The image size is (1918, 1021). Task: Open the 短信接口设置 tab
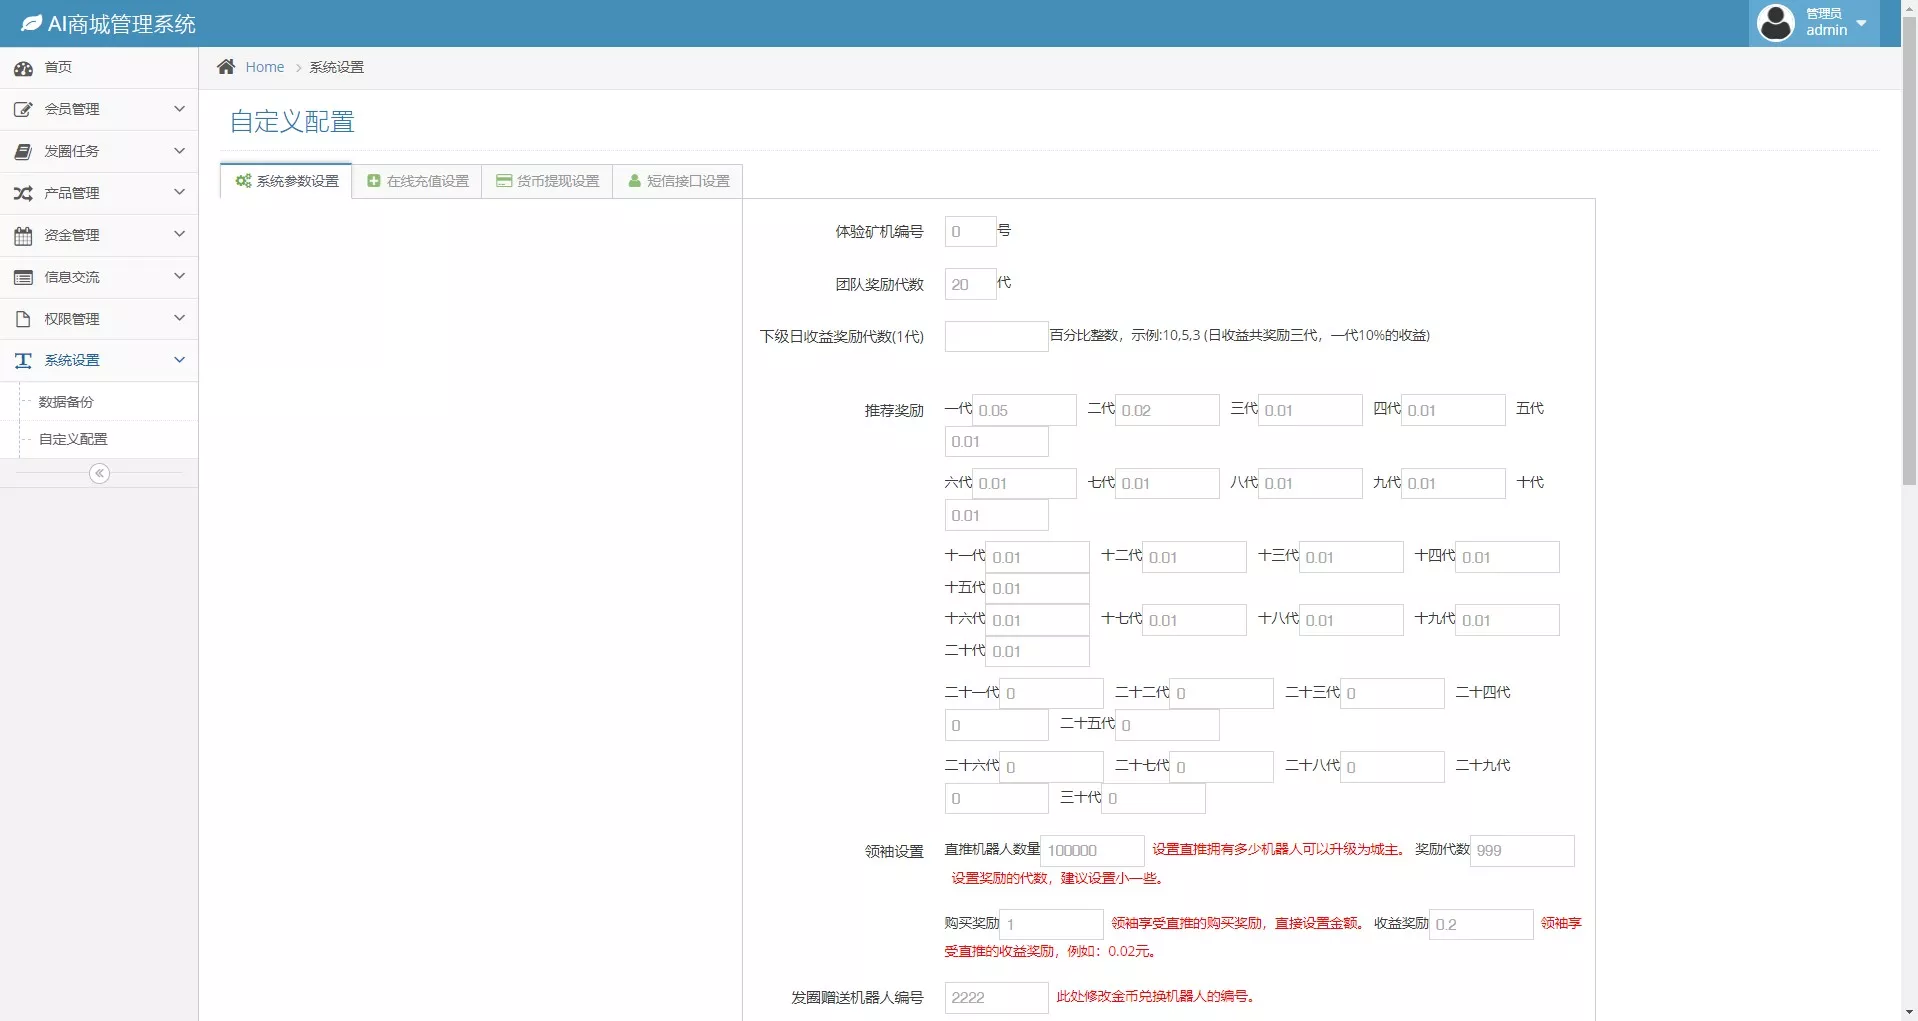[678, 181]
